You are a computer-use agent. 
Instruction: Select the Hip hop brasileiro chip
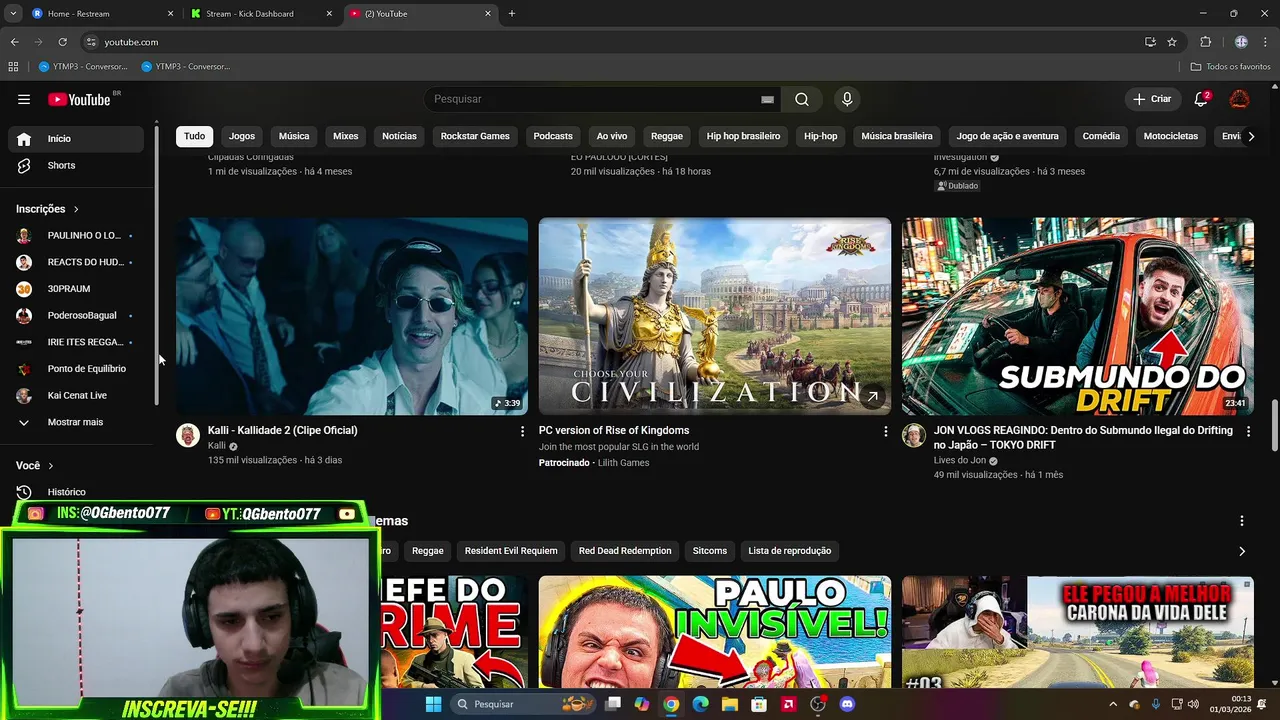pos(743,136)
